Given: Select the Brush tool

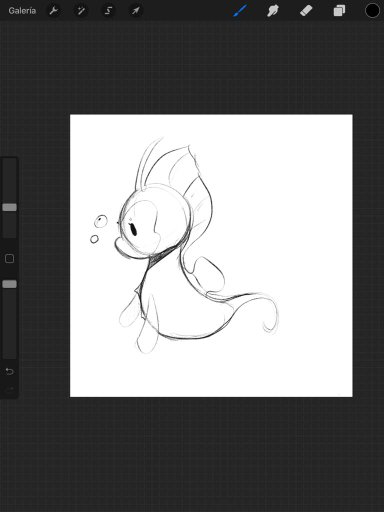Looking at the screenshot, I should [240, 11].
